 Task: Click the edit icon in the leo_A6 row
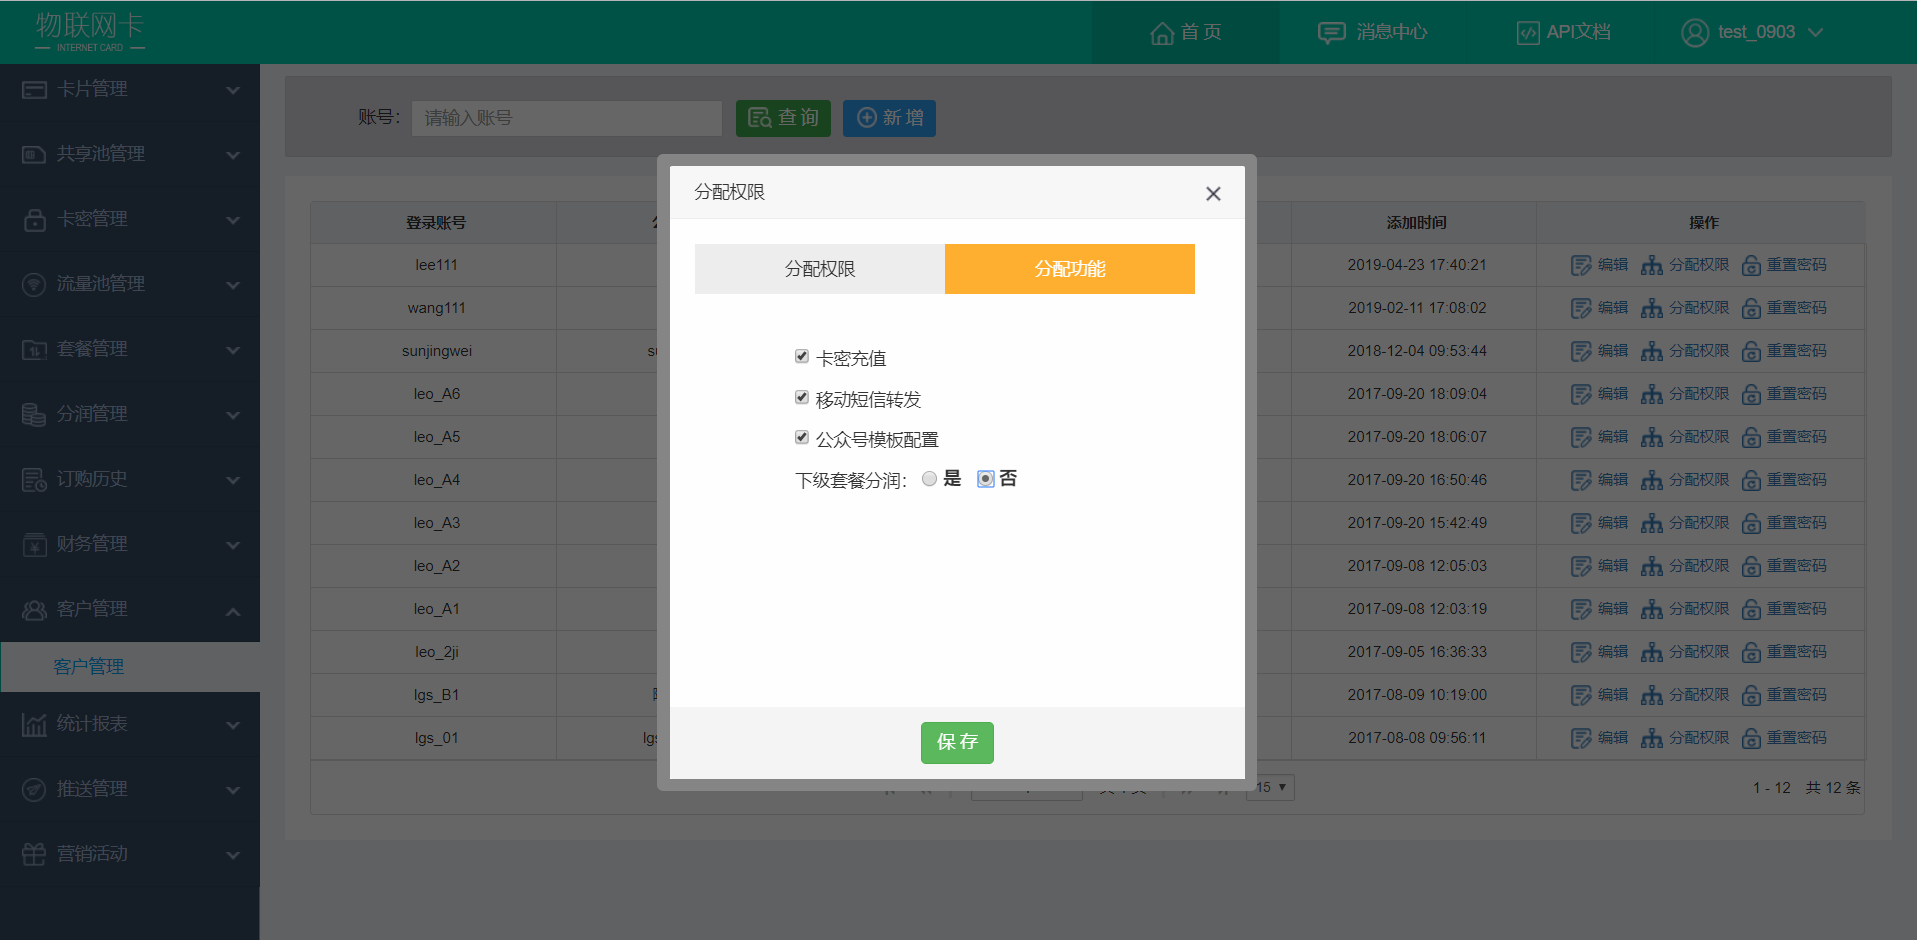pos(1581,394)
